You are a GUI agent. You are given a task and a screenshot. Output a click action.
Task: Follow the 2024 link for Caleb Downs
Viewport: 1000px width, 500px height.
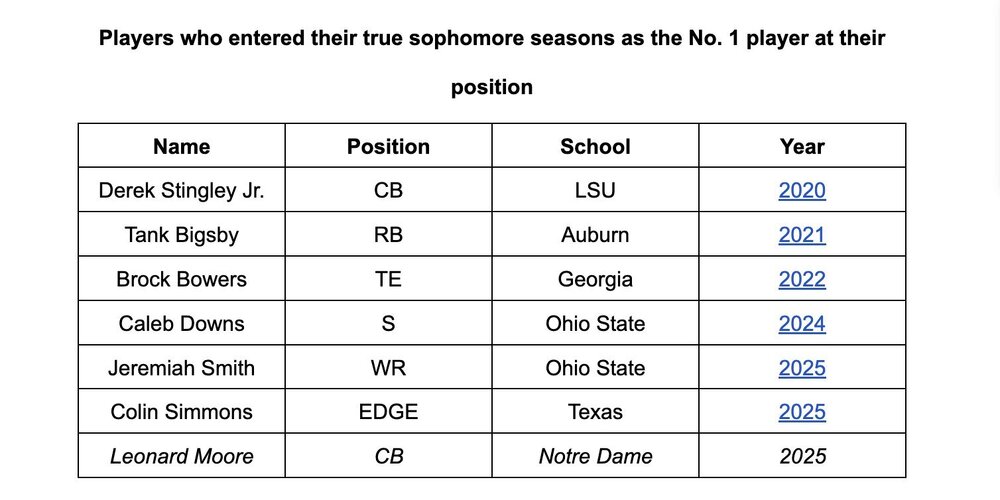[x=802, y=323]
